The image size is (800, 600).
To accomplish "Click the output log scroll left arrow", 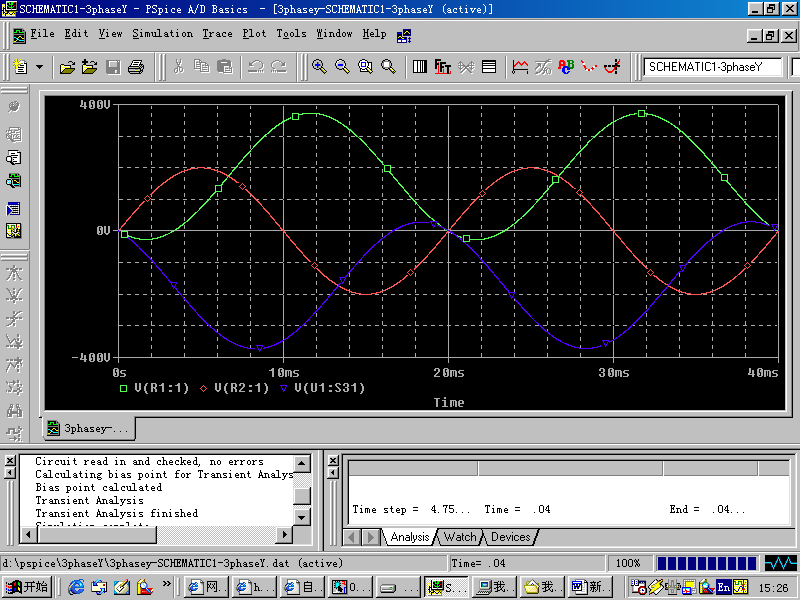I will coord(29,534).
